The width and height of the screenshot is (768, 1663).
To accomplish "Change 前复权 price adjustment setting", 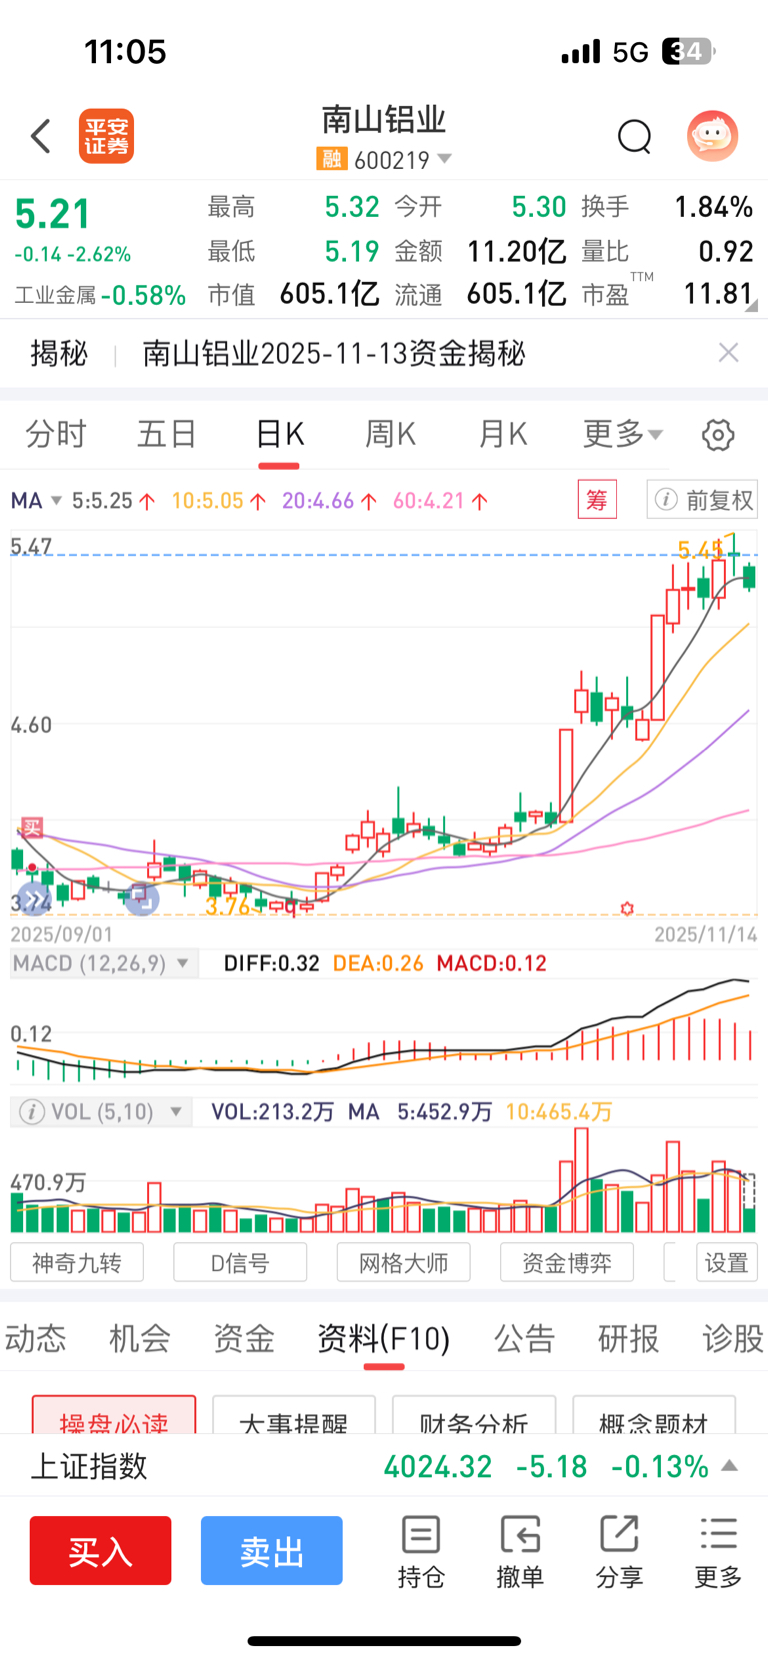I will pyautogui.click(x=702, y=500).
